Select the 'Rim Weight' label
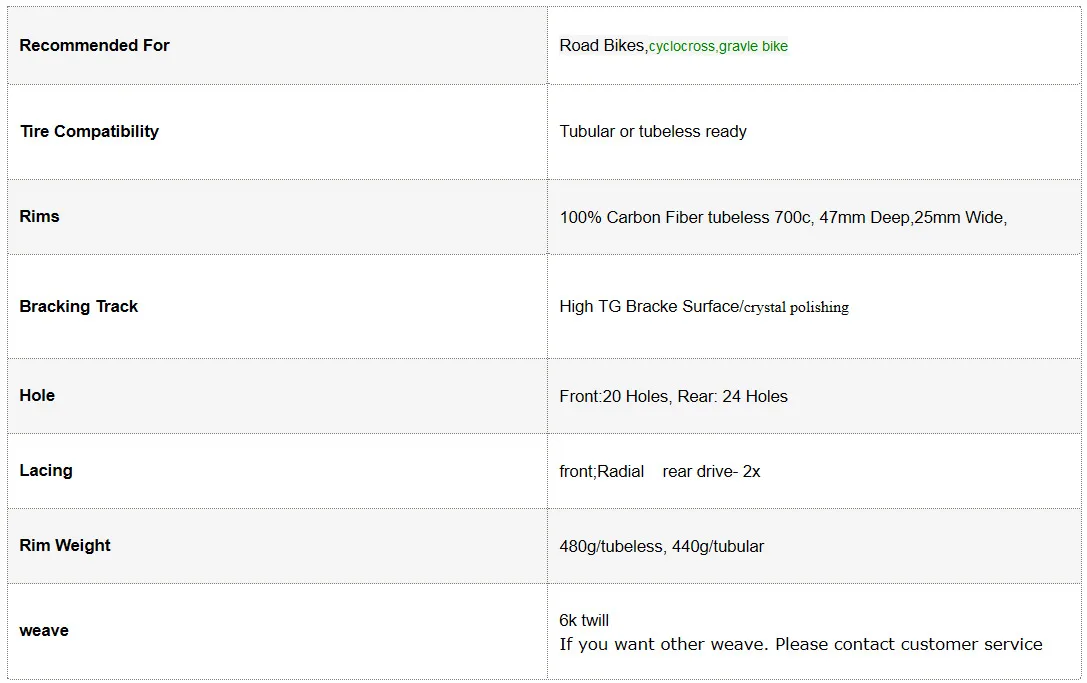The height and width of the screenshot is (683, 1087). 65,545
